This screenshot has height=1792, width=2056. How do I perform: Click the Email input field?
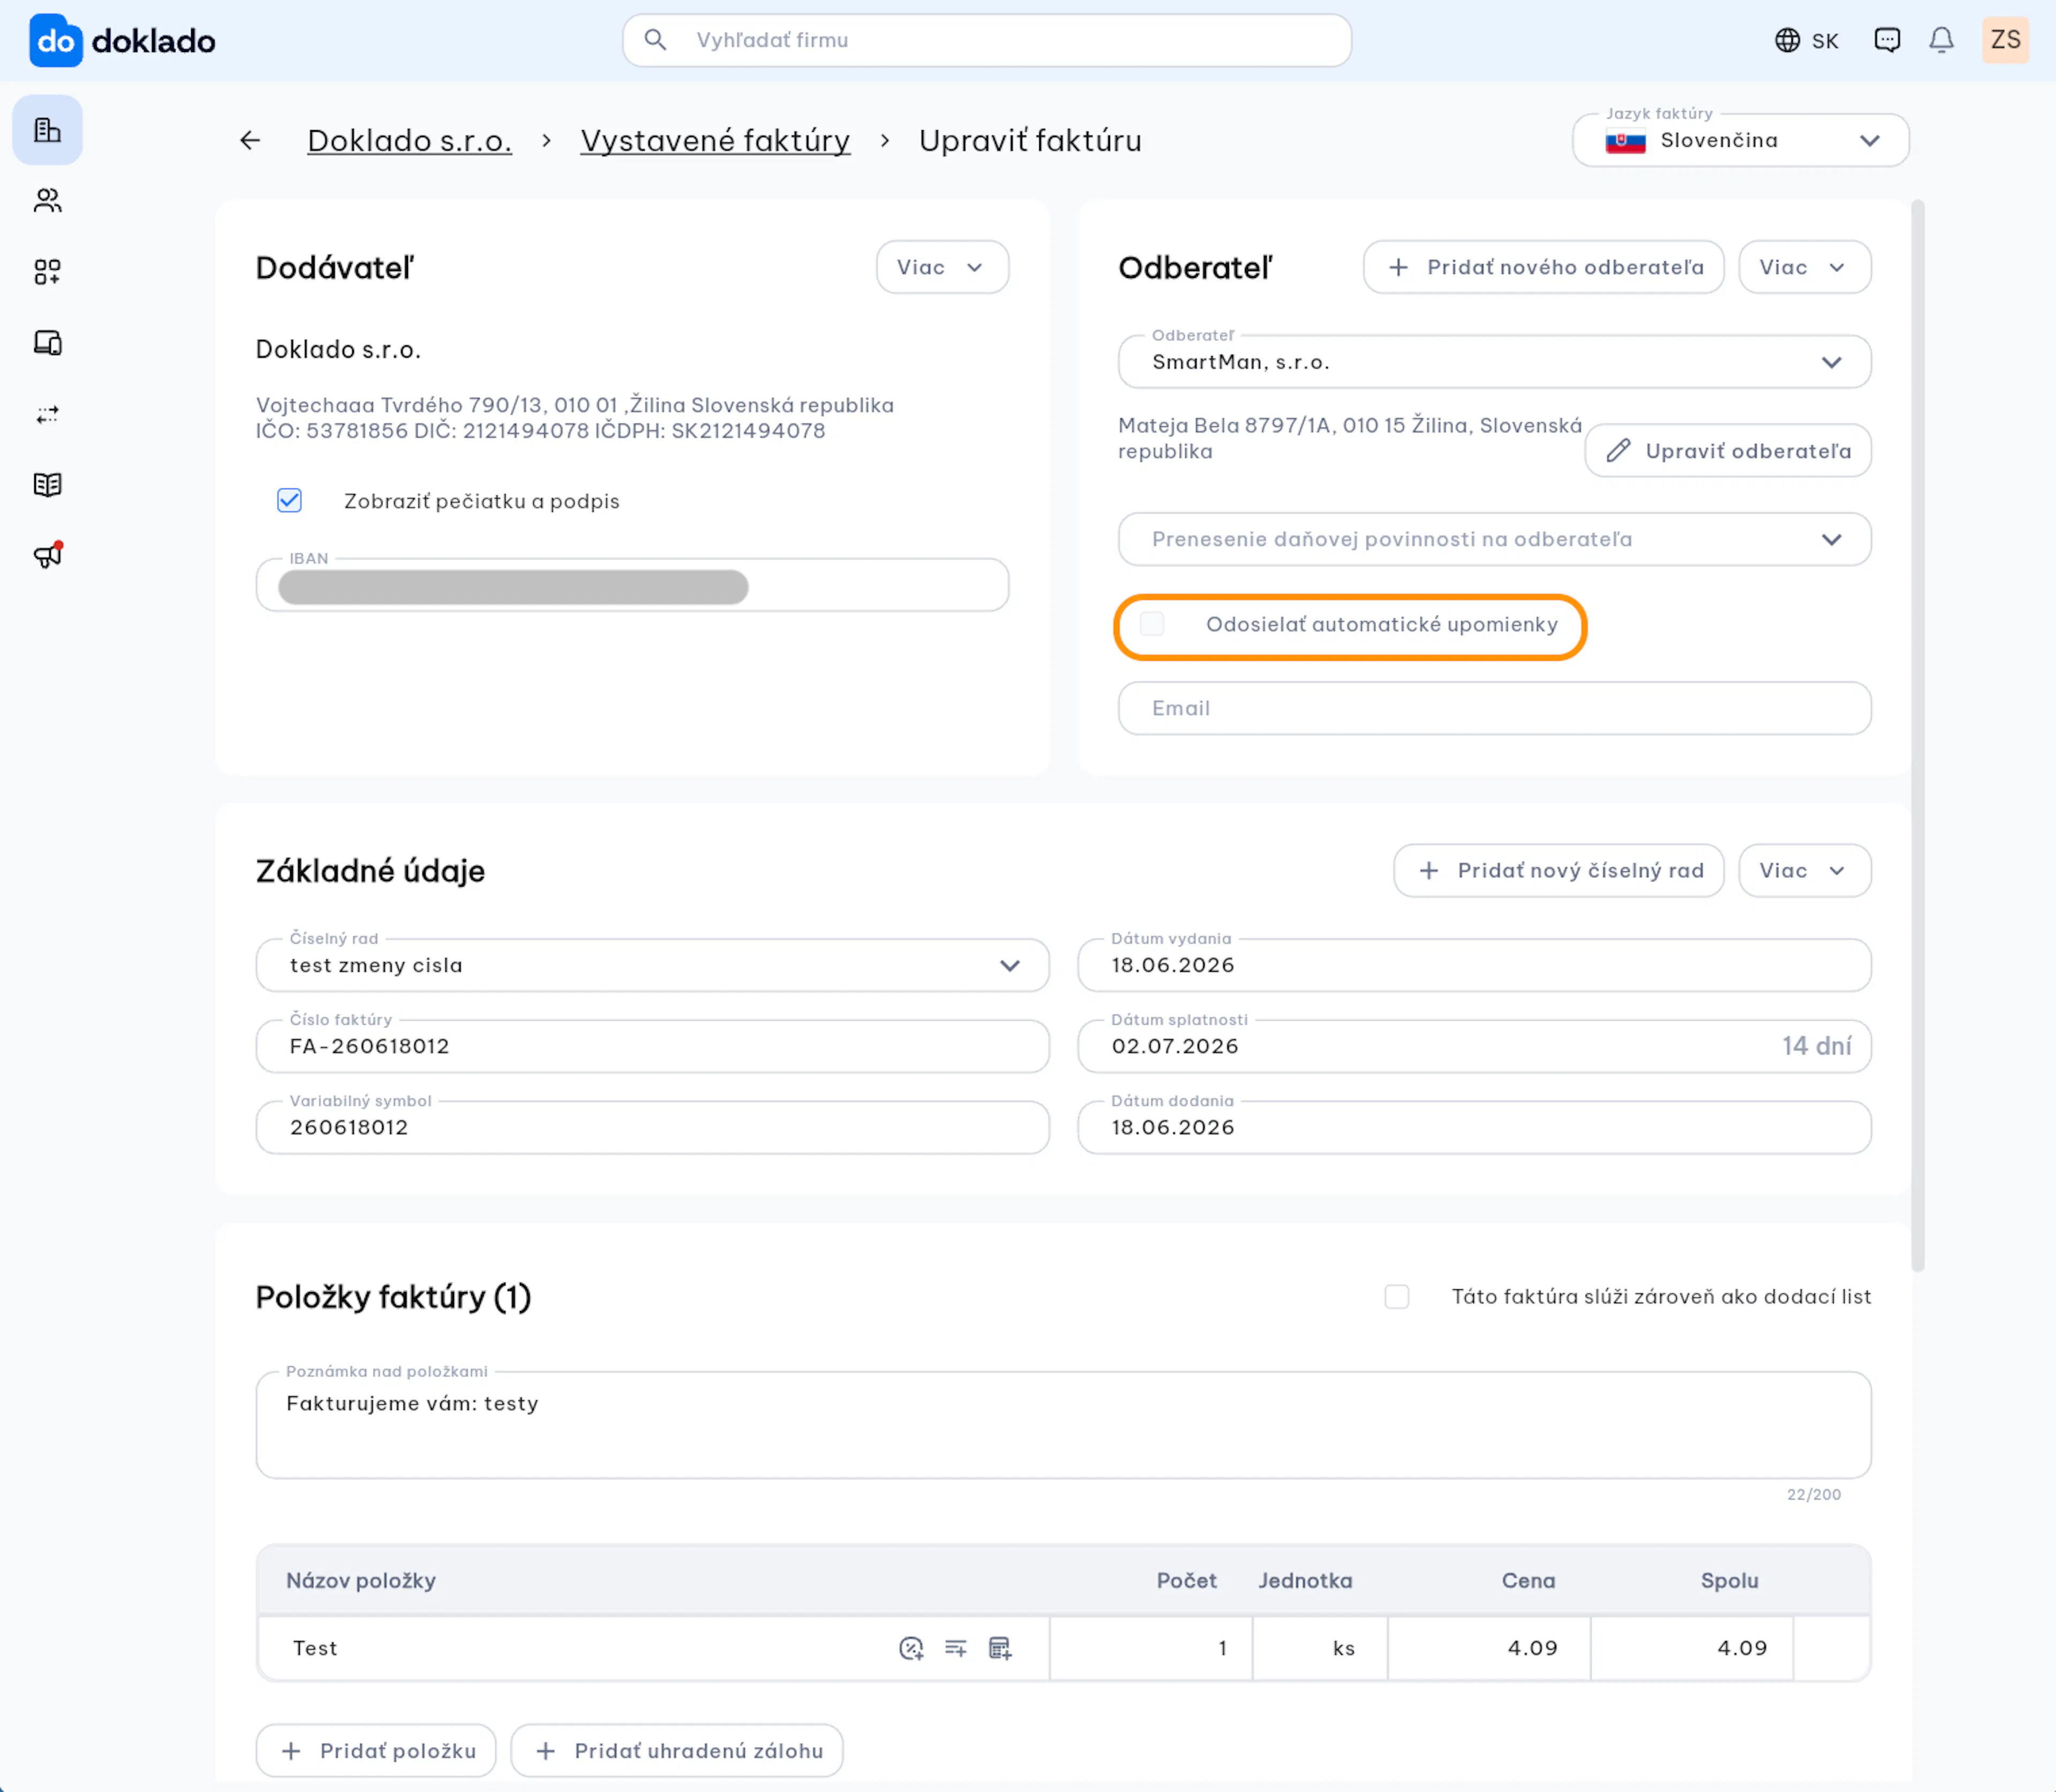tap(1494, 709)
